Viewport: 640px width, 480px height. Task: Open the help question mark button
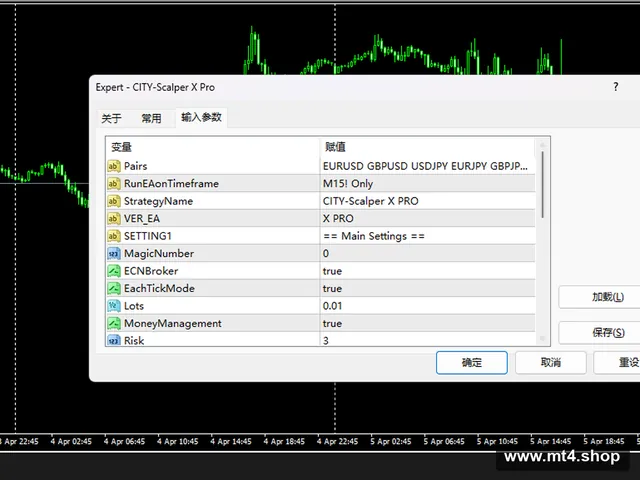[x=616, y=87]
